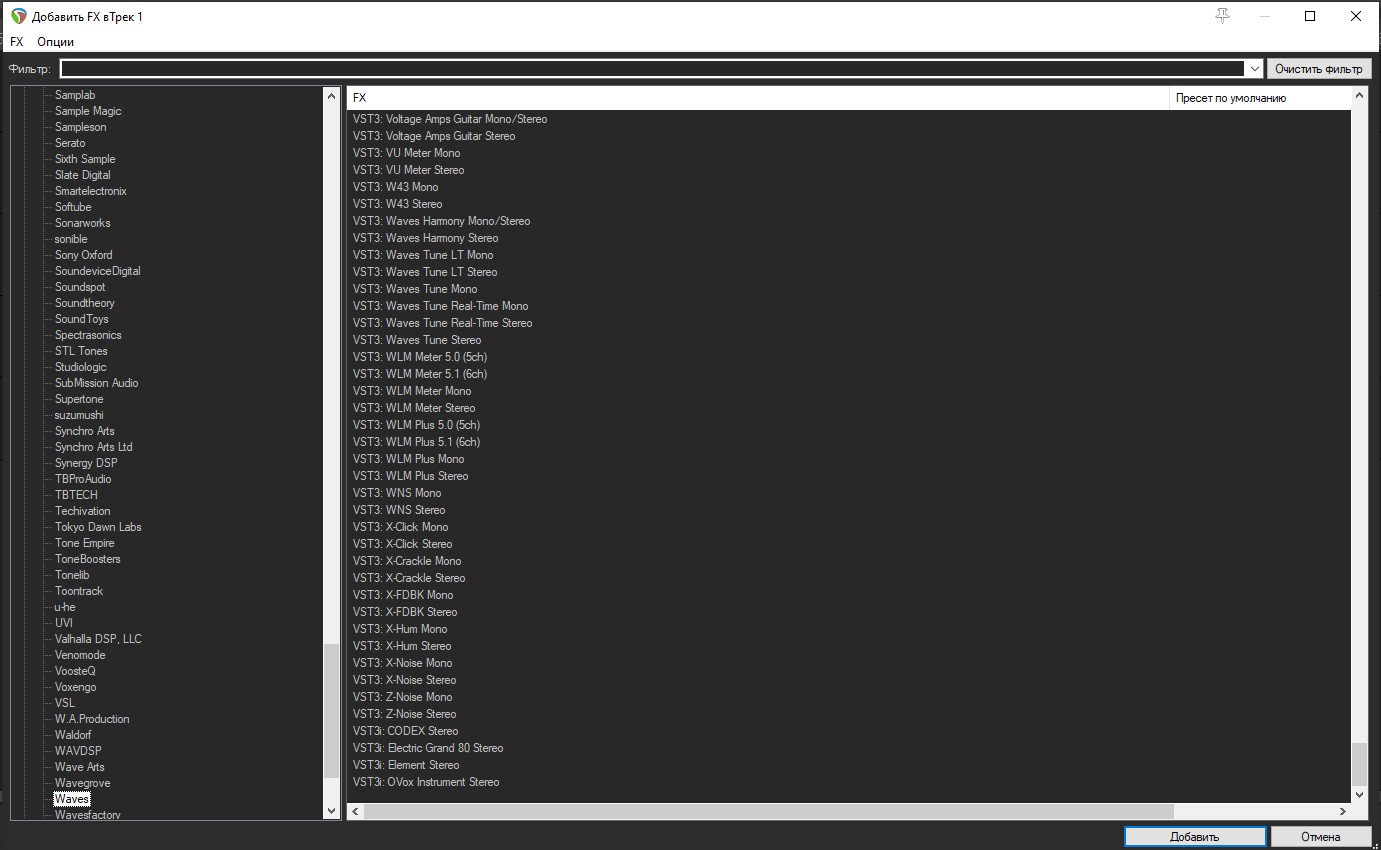Select VST3: VU Meter Stereo
This screenshot has width=1381, height=850.
408,170
